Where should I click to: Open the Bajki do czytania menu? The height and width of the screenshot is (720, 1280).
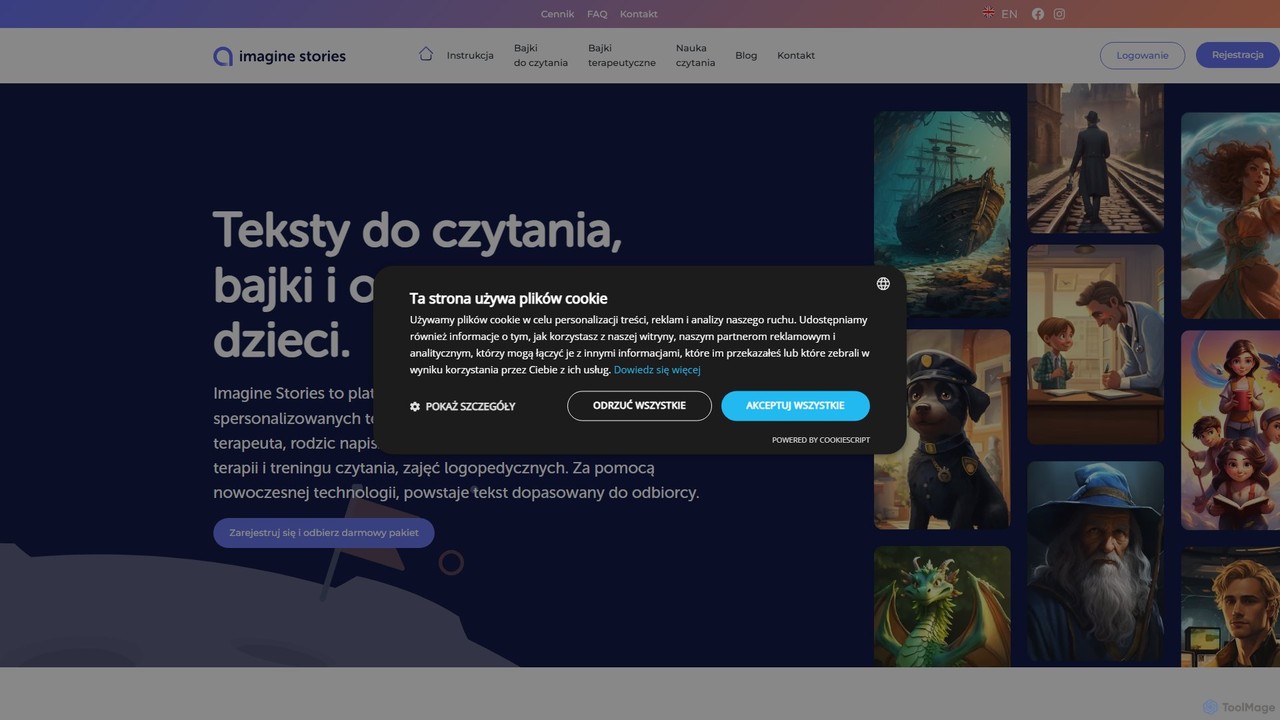pos(541,55)
